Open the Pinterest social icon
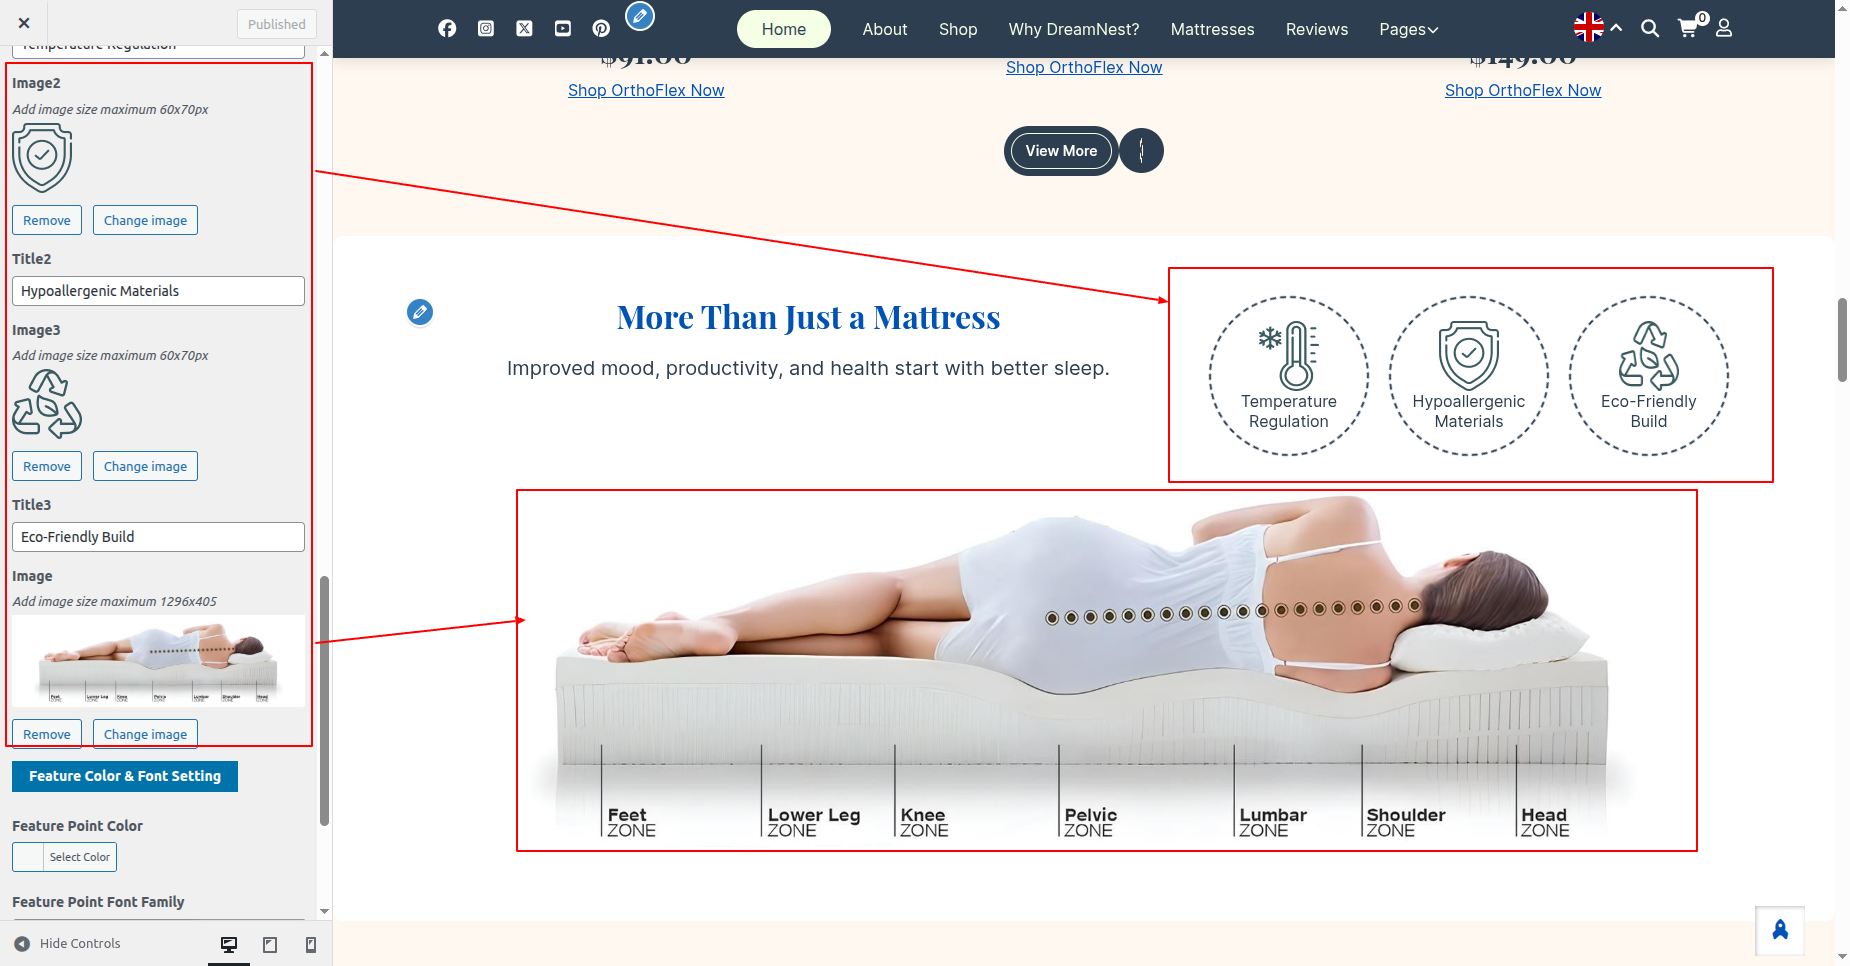Viewport: 1850px width, 966px height. [601, 29]
